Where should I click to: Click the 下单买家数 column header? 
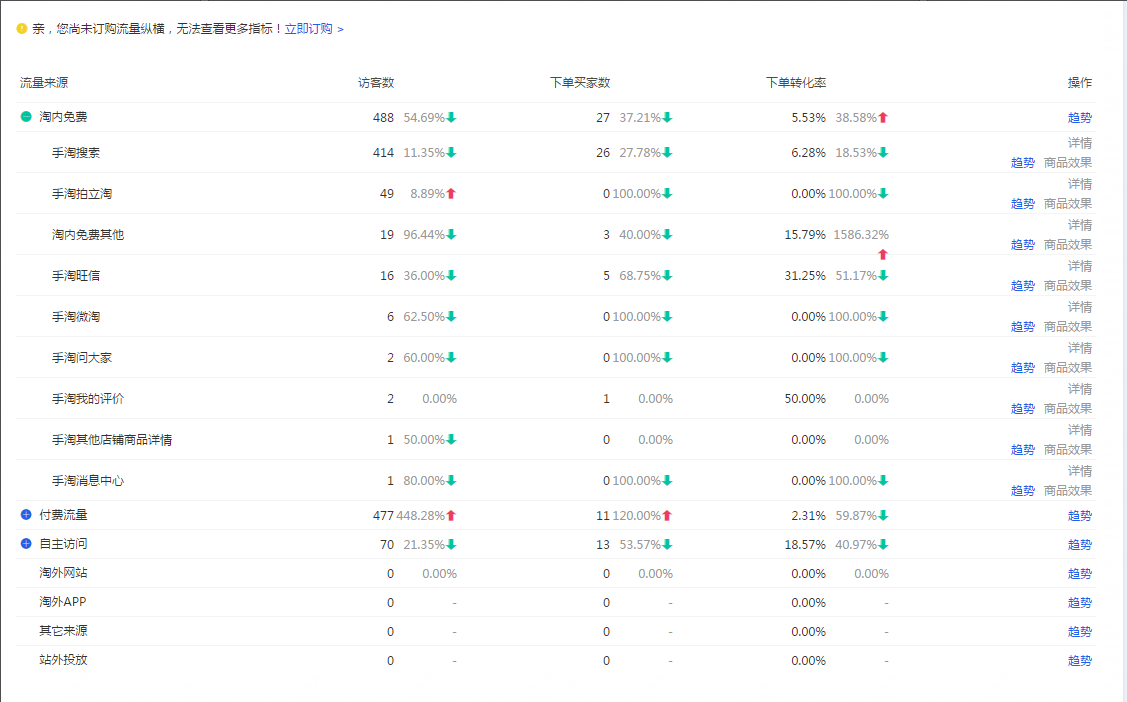pyautogui.click(x=580, y=83)
